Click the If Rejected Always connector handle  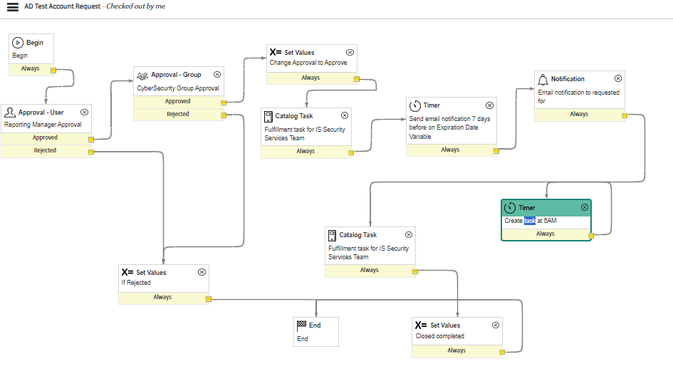[x=209, y=299]
